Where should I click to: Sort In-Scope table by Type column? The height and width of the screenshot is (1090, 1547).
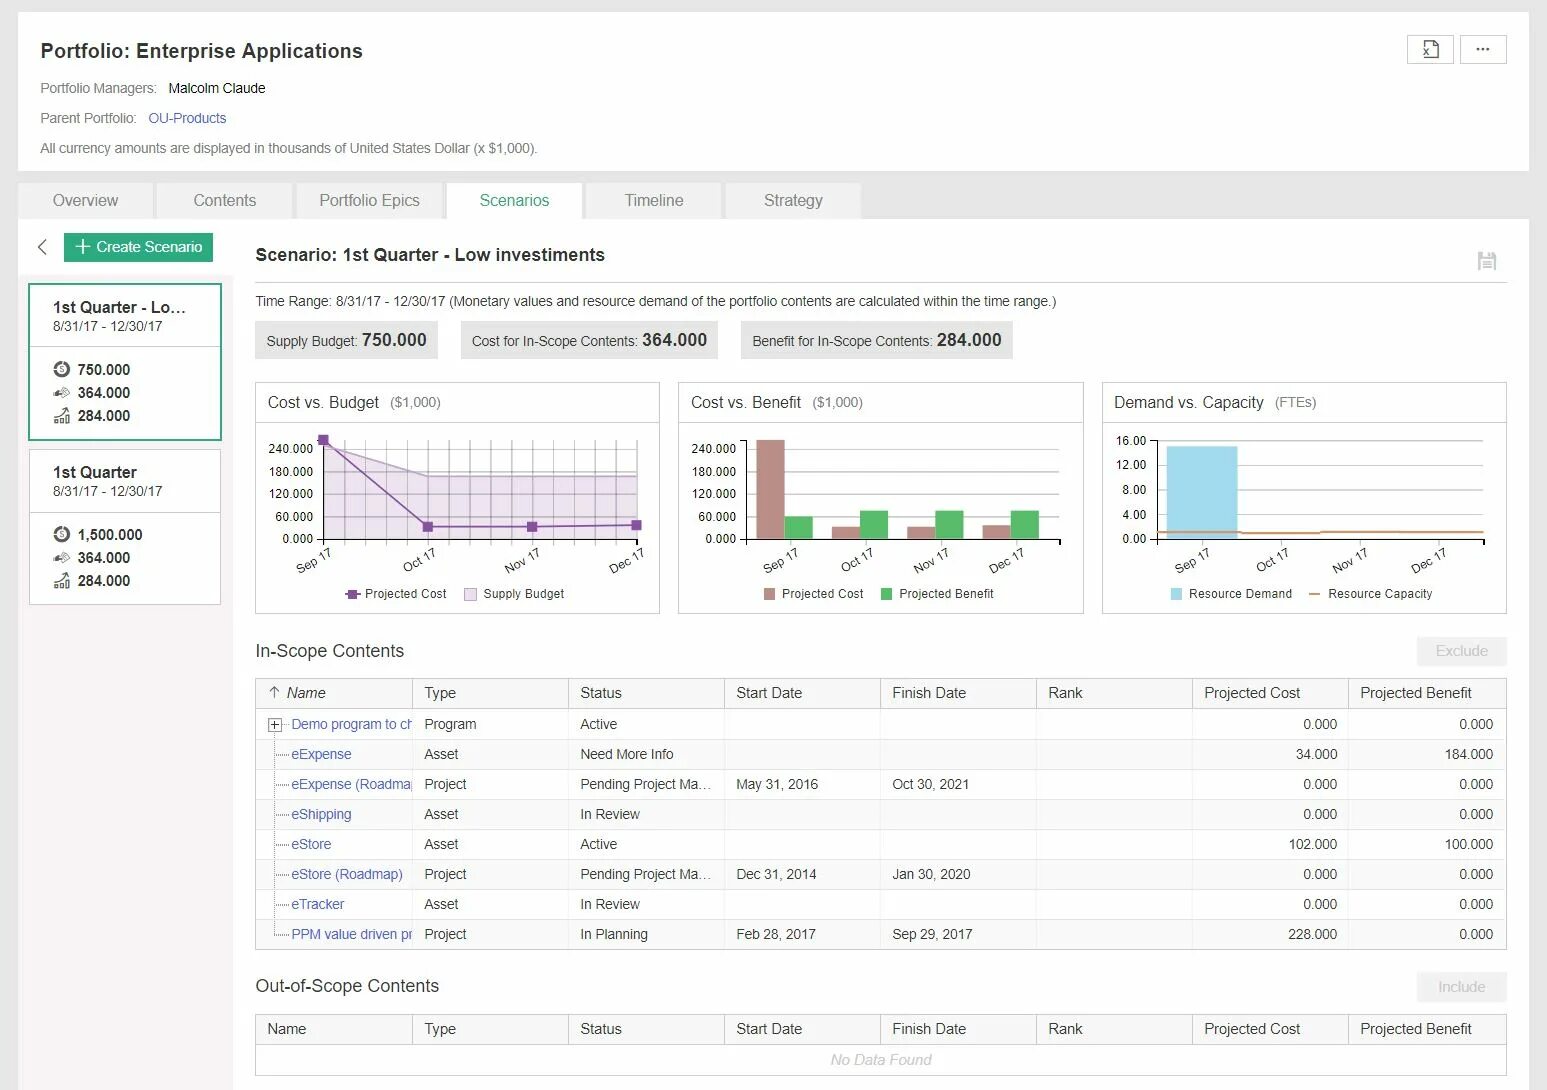tap(490, 693)
